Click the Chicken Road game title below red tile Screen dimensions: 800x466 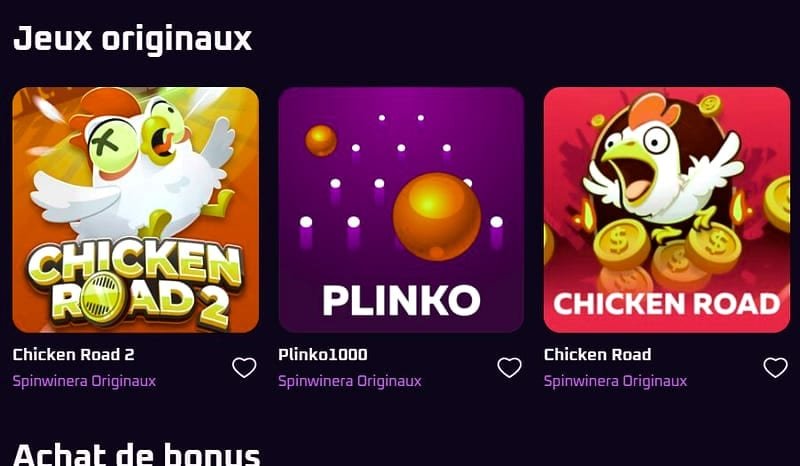pyautogui.click(x=597, y=355)
